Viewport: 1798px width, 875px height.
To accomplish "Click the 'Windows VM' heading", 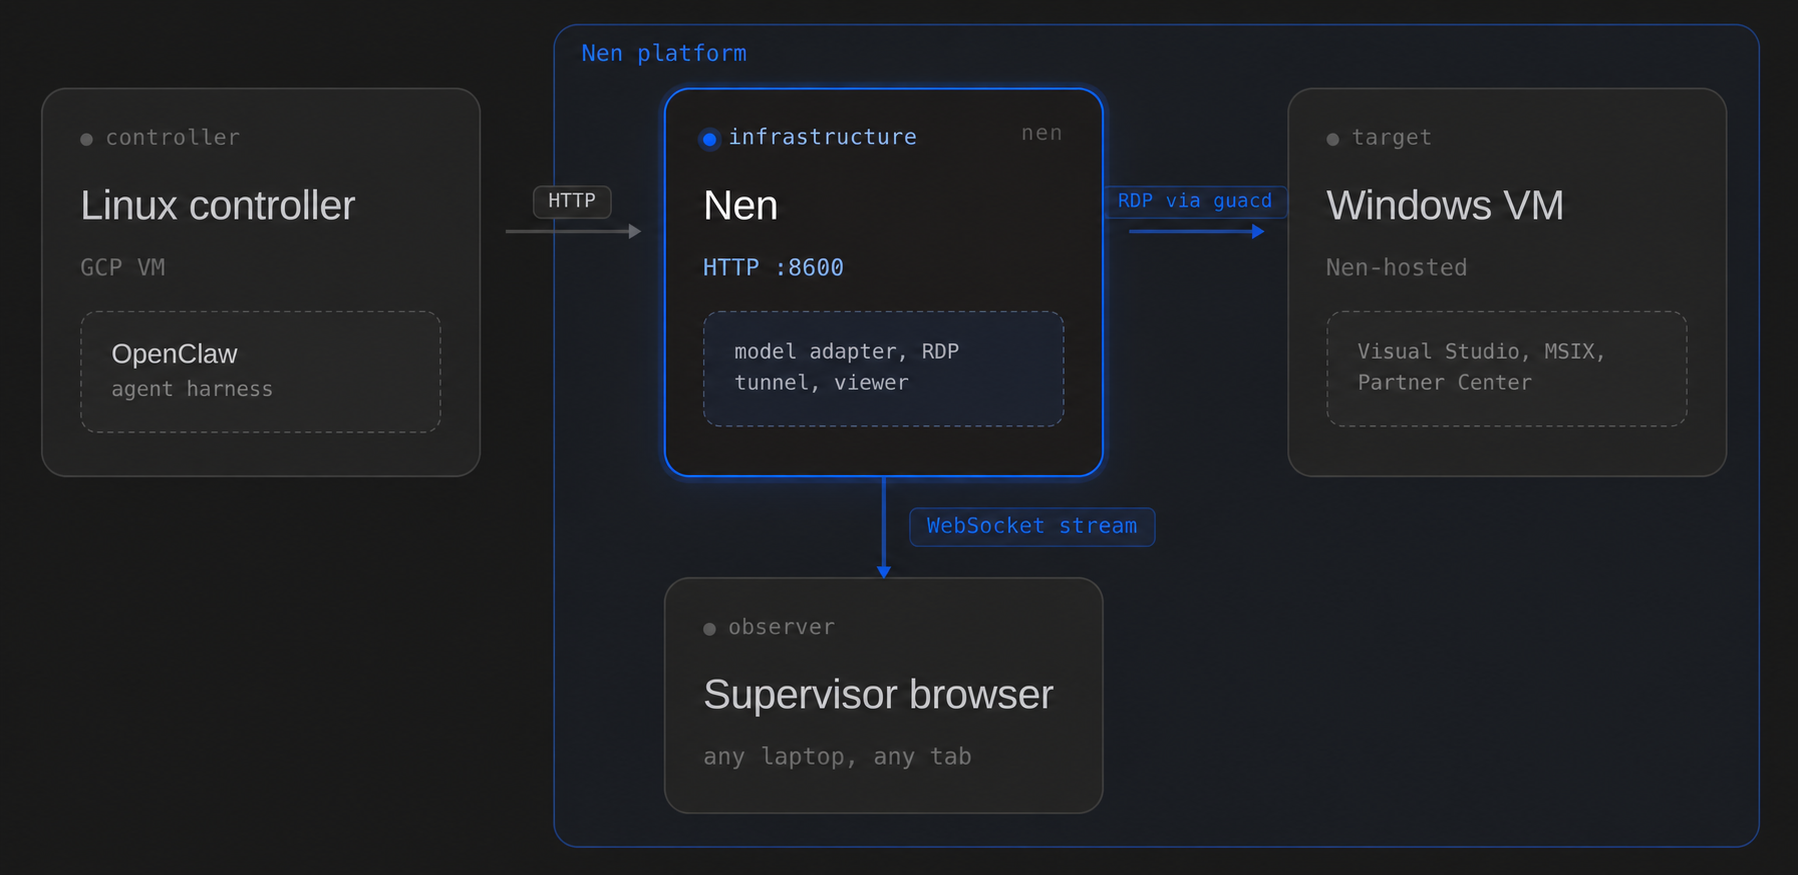I will [1445, 205].
